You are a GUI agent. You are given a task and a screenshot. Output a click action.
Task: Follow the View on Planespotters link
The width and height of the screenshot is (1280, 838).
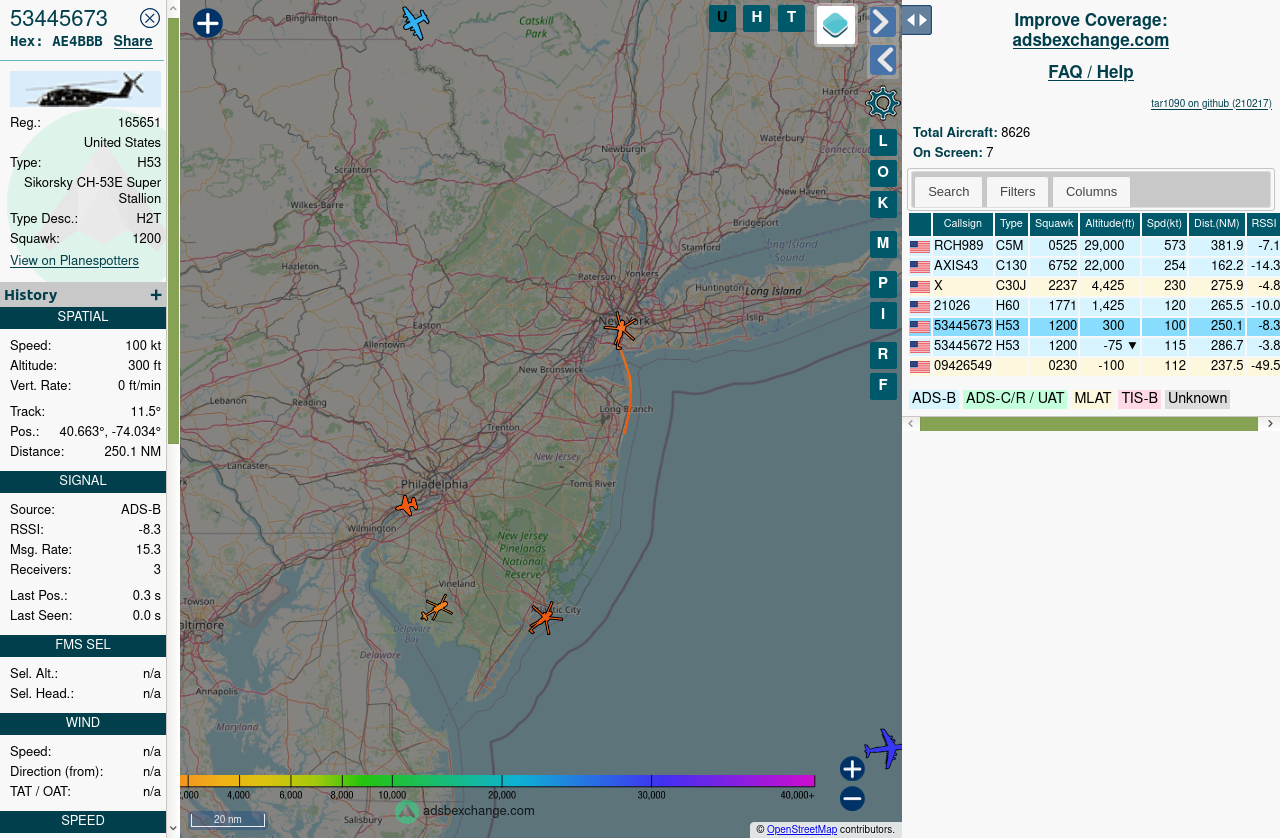point(74,261)
